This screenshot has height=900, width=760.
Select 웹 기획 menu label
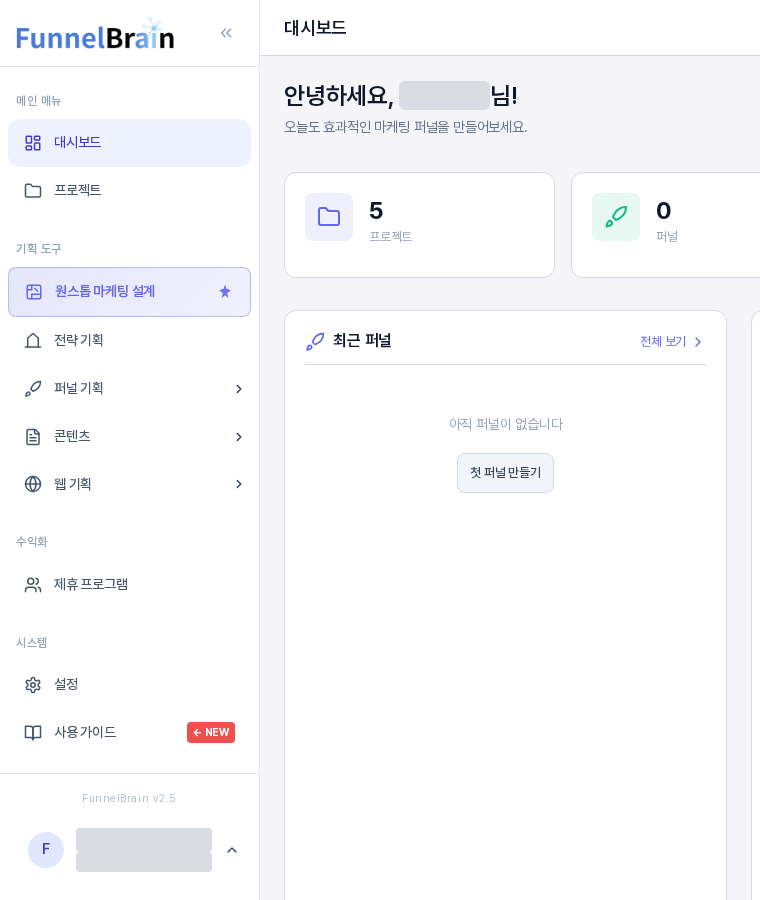(72, 484)
